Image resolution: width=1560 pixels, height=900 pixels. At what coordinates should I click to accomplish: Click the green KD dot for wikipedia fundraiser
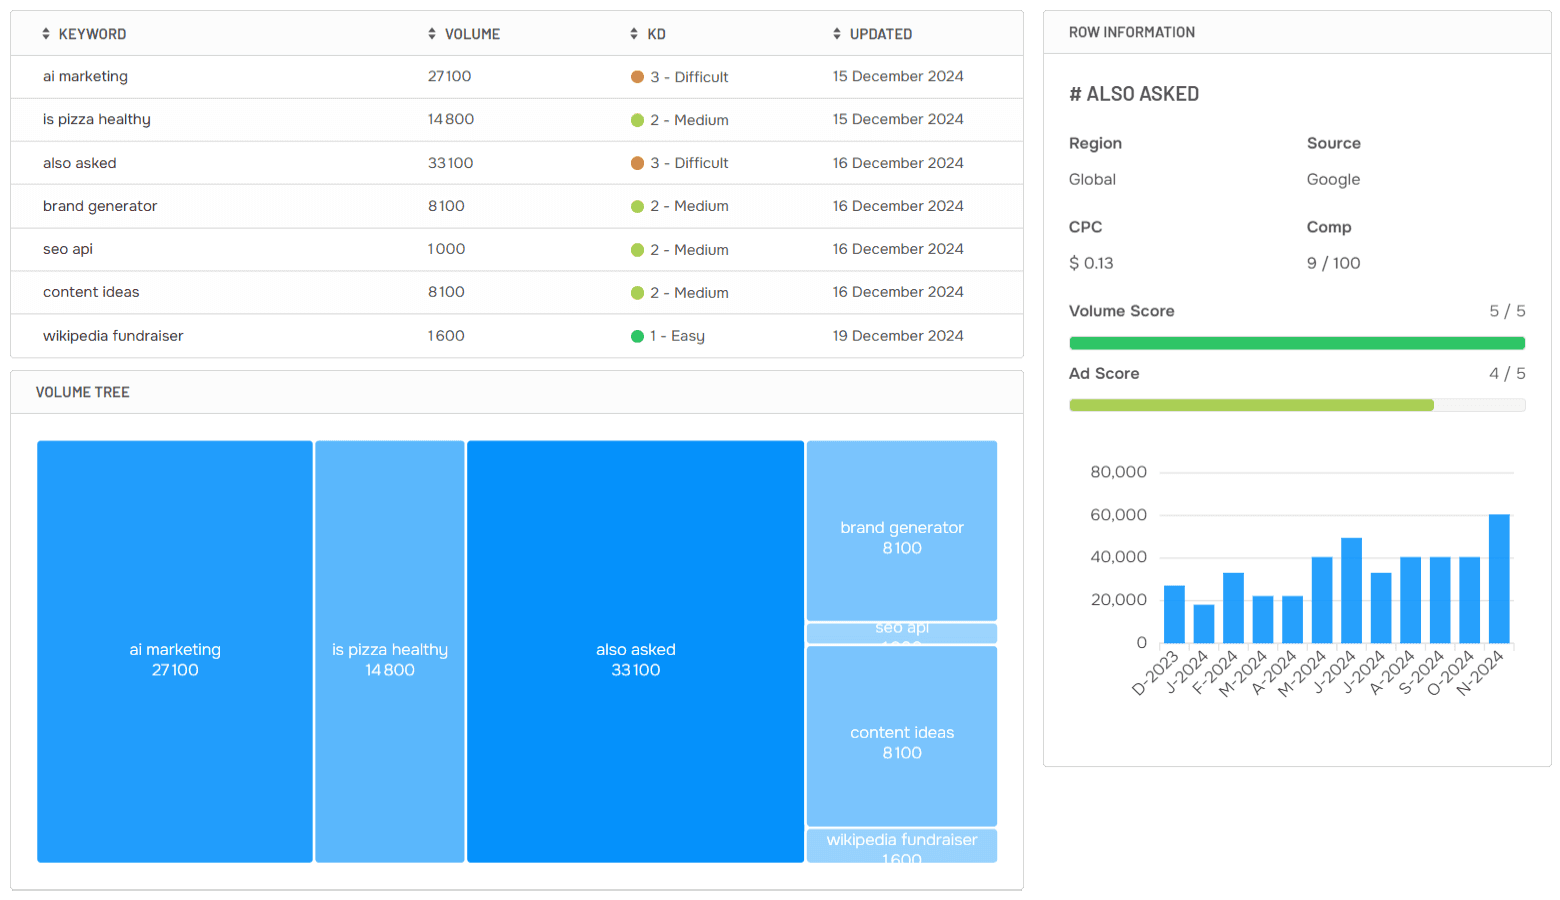(x=637, y=336)
